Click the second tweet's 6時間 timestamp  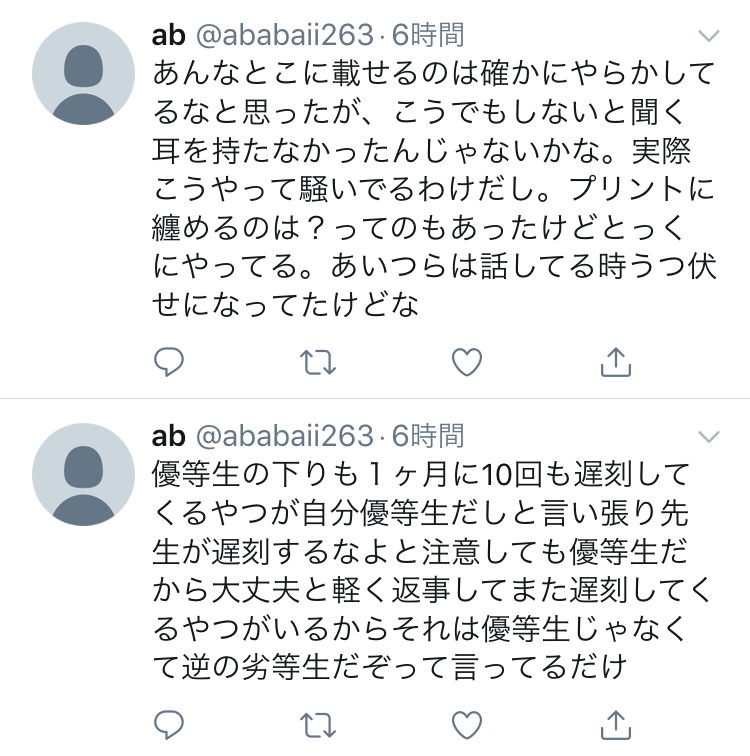tap(428, 435)
